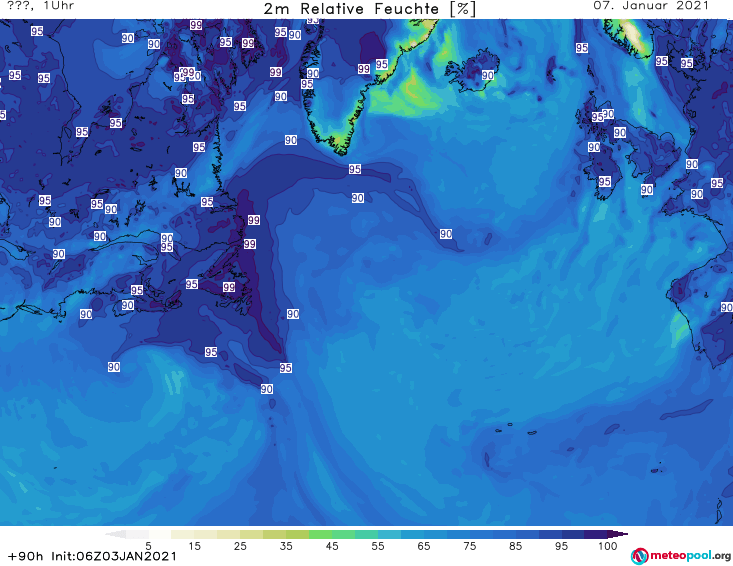This screenshot has width=733, height=566.
Task: Click legend value 45
Action: point(332,546)
